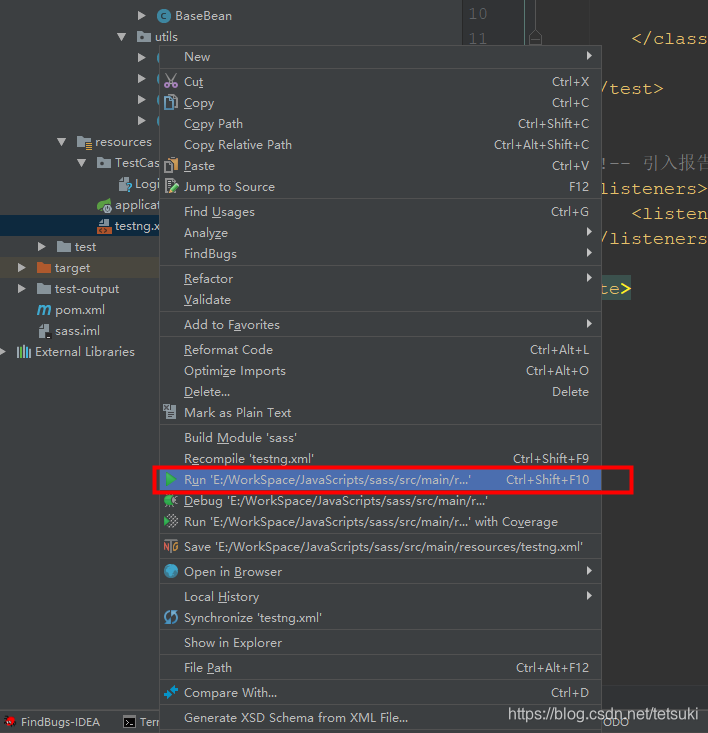Click the fold marker in editor gutter
This screenshot has width=708, height=733.
pos(535,37)
